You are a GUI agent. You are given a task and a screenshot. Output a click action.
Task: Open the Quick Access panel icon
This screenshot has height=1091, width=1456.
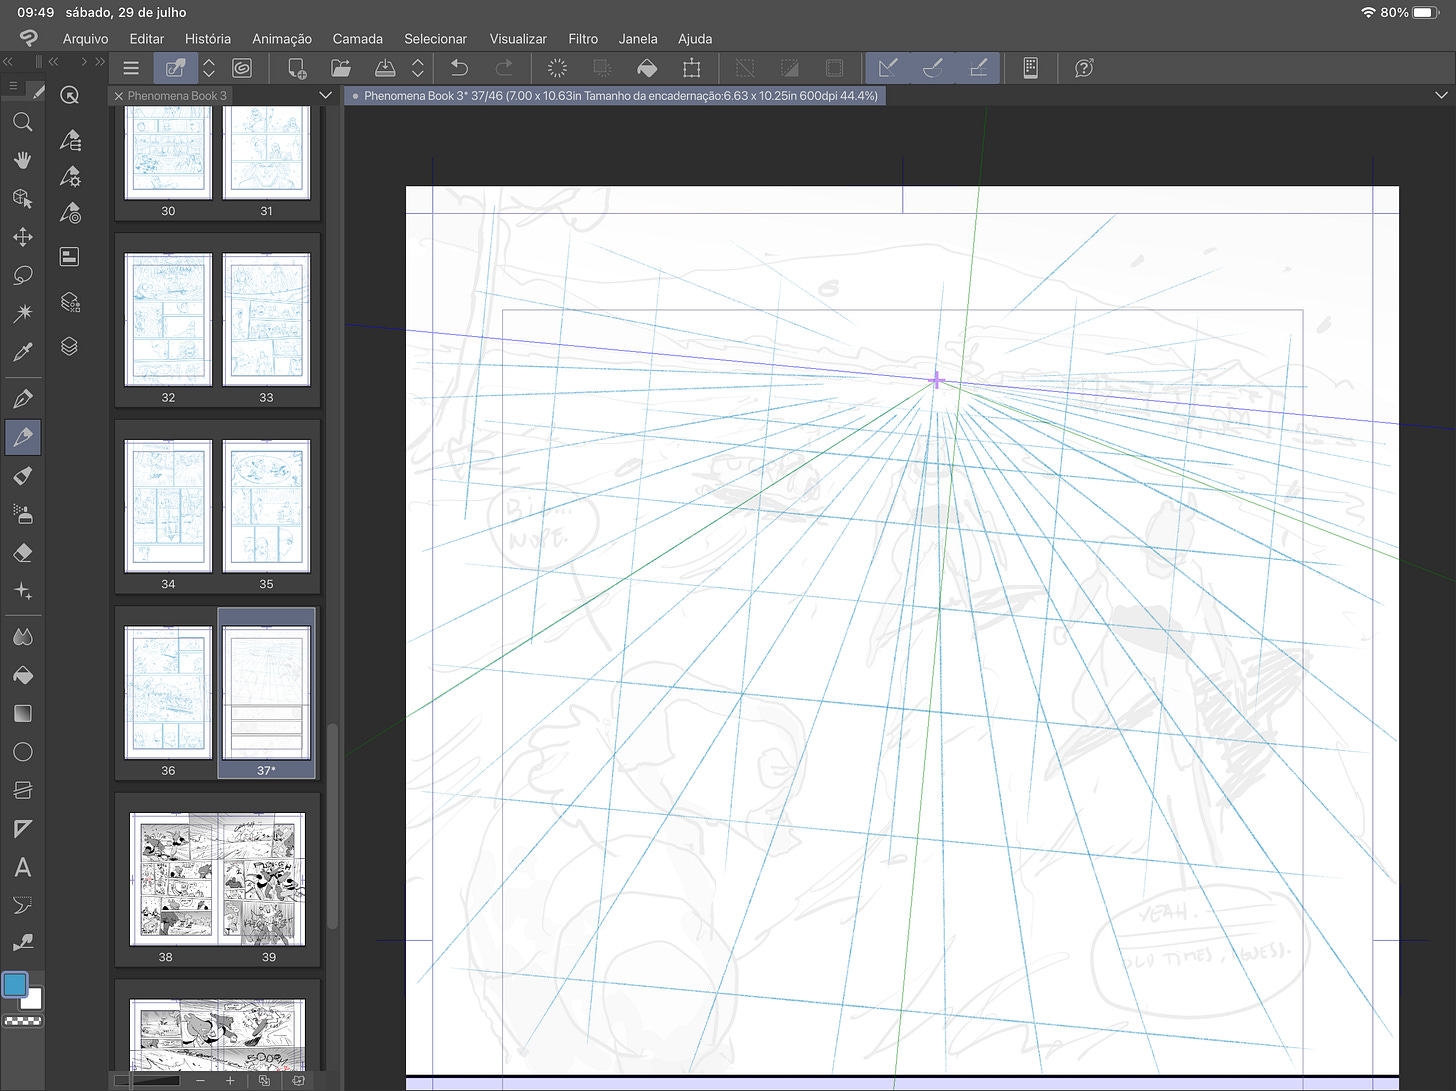point(69,95)
